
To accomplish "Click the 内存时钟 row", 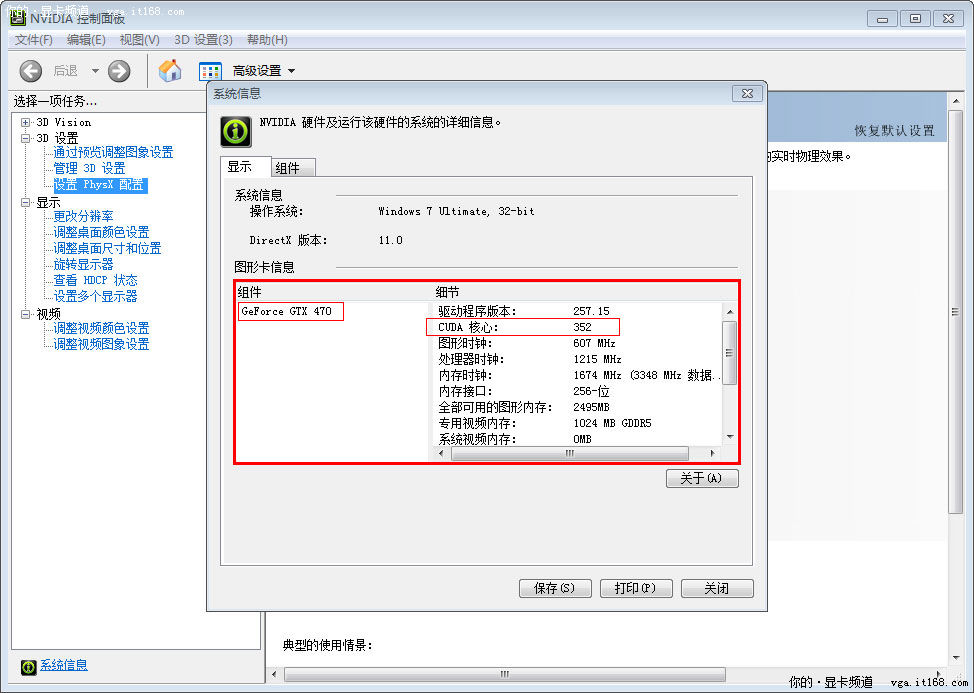I will click(x=579, y=376).
